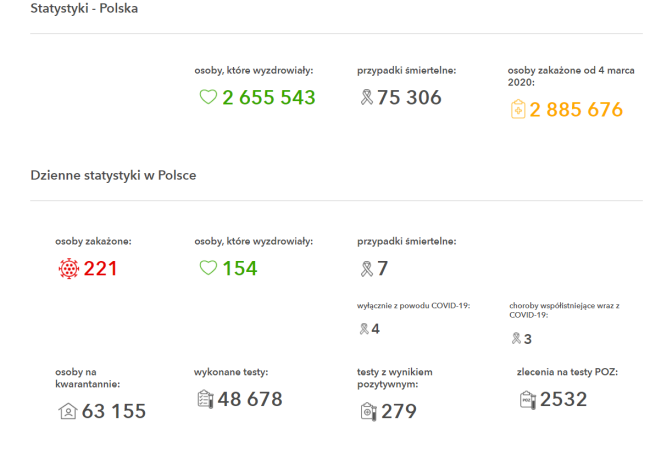Screen dimensions: 650x450
Task: Click the green heart icon beside 2 655 543
Action: (208, 98)
